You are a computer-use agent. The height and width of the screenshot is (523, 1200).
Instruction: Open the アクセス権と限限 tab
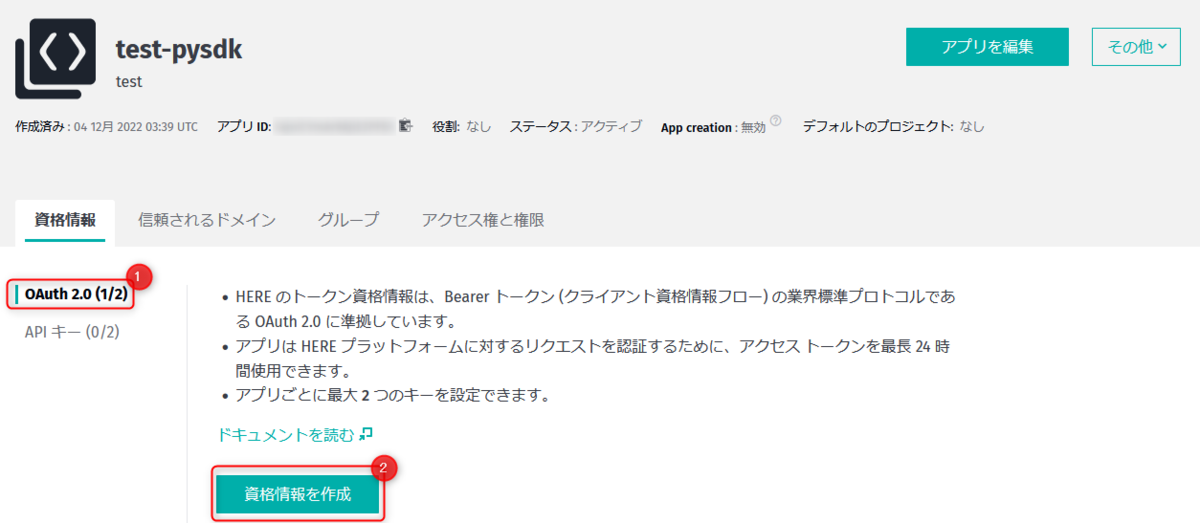click(x=483, y=220)
